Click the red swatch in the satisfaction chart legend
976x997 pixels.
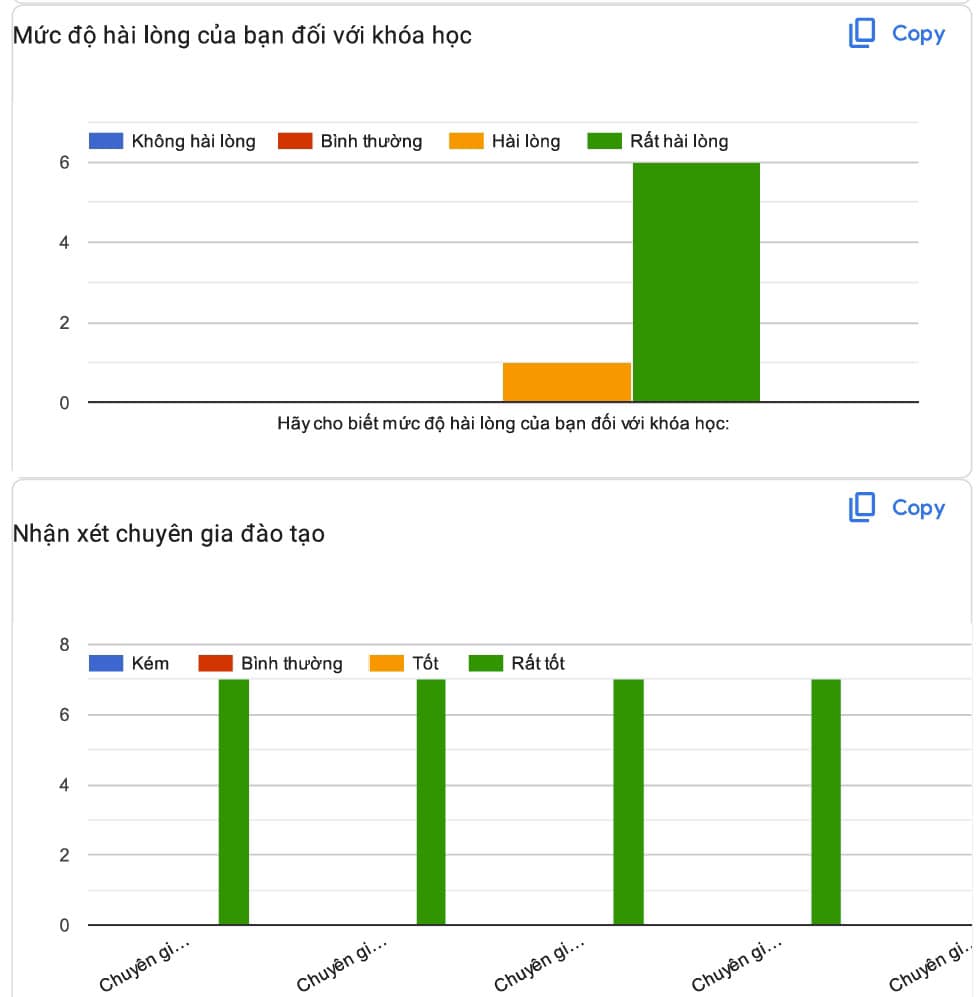(x=294, y=141)
